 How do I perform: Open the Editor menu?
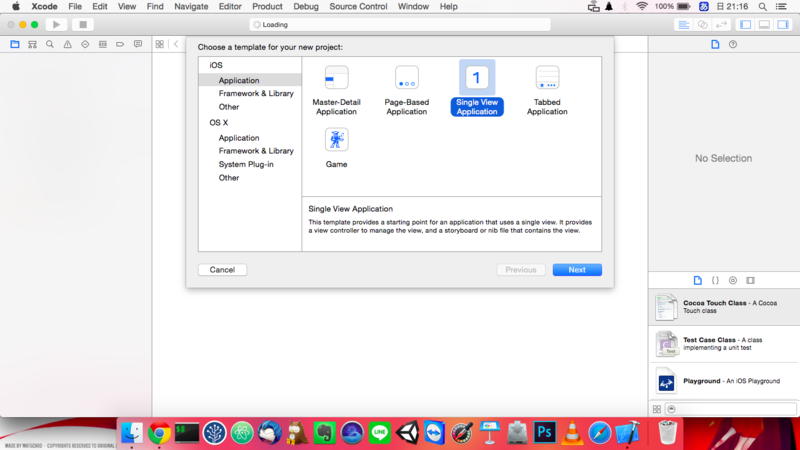230,7
